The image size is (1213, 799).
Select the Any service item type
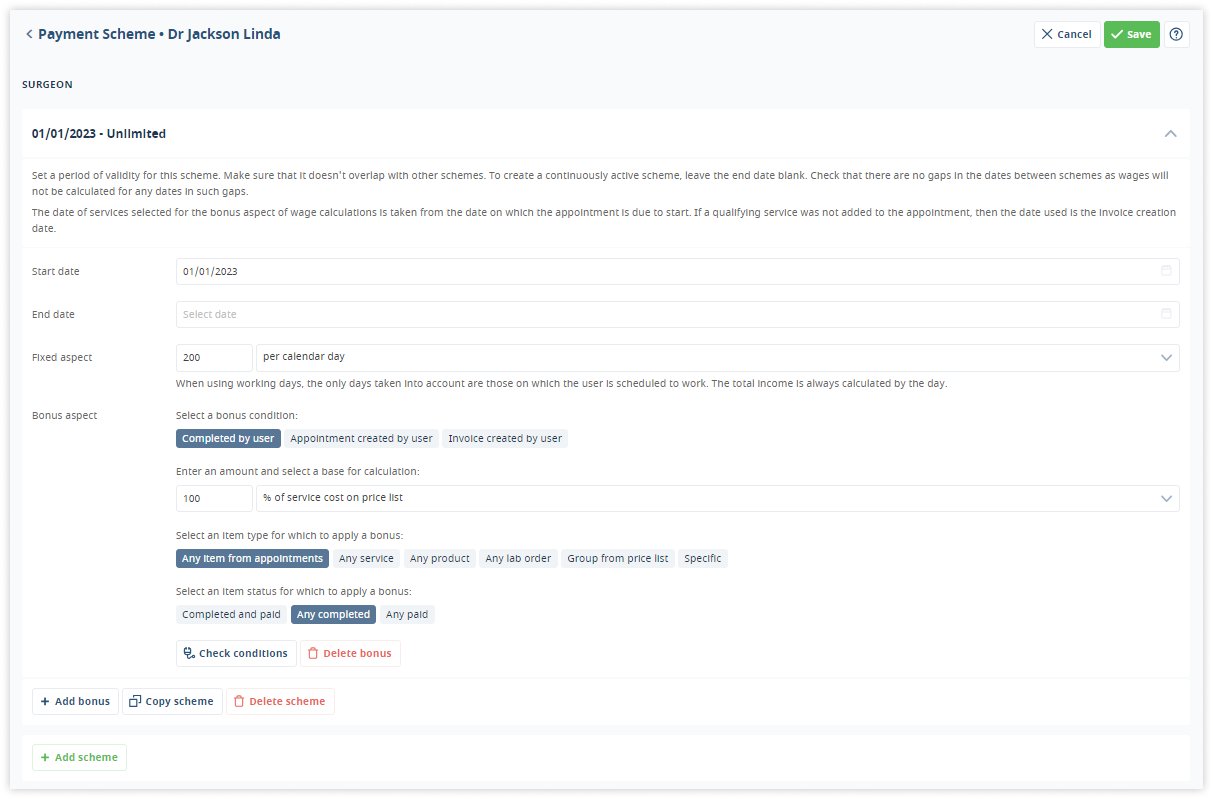point(366,558)
